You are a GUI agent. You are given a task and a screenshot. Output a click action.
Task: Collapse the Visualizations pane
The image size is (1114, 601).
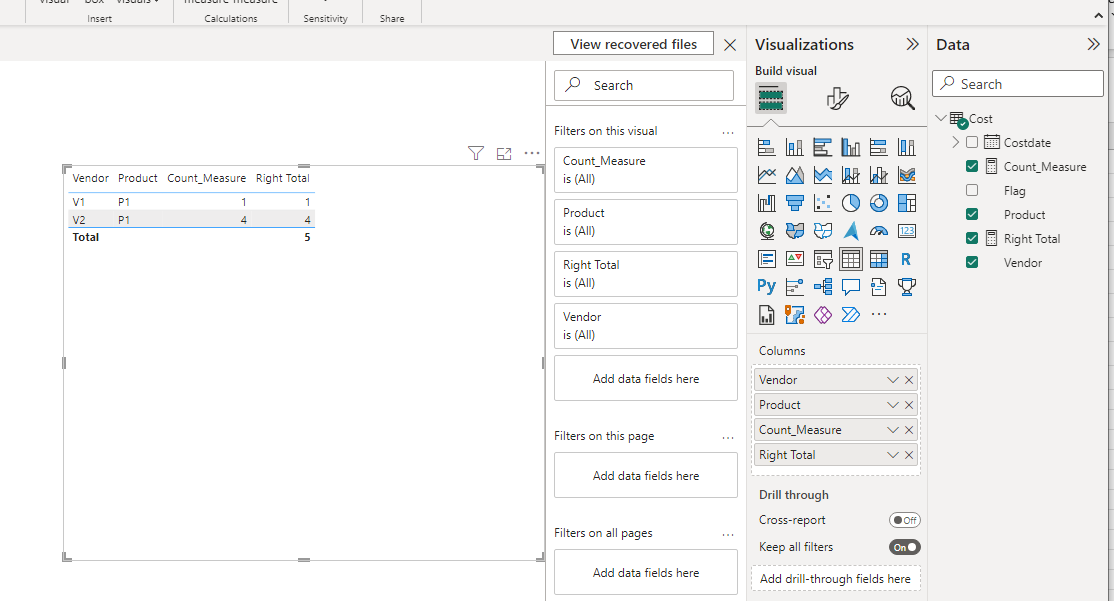[x=912, y=44]
